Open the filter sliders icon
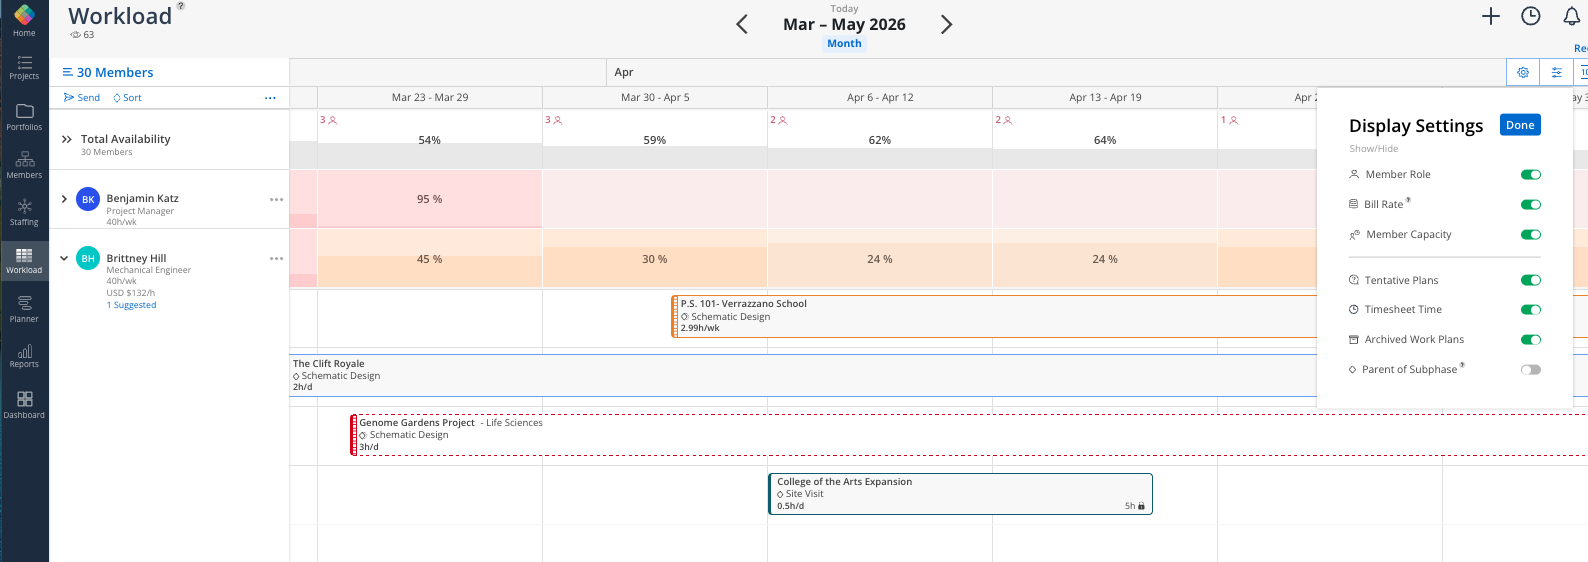1588x562 pixels. pyautogui.click(x=1556, y=72)
